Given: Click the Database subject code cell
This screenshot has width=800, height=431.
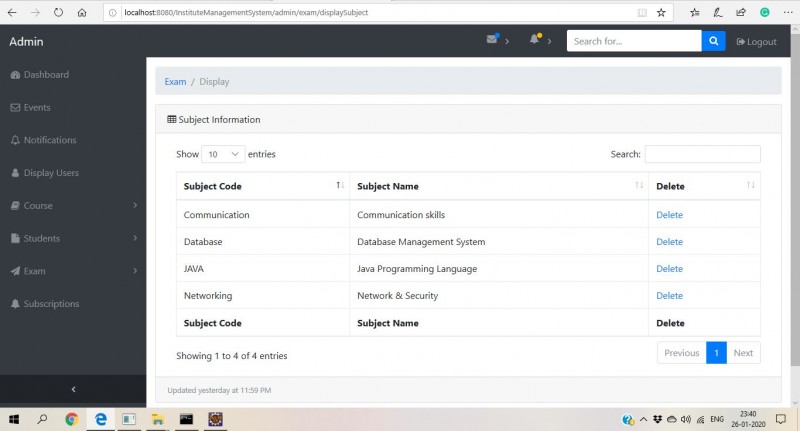Looking at the screenshot, I should pyautogui.click(x=263, y=242).
